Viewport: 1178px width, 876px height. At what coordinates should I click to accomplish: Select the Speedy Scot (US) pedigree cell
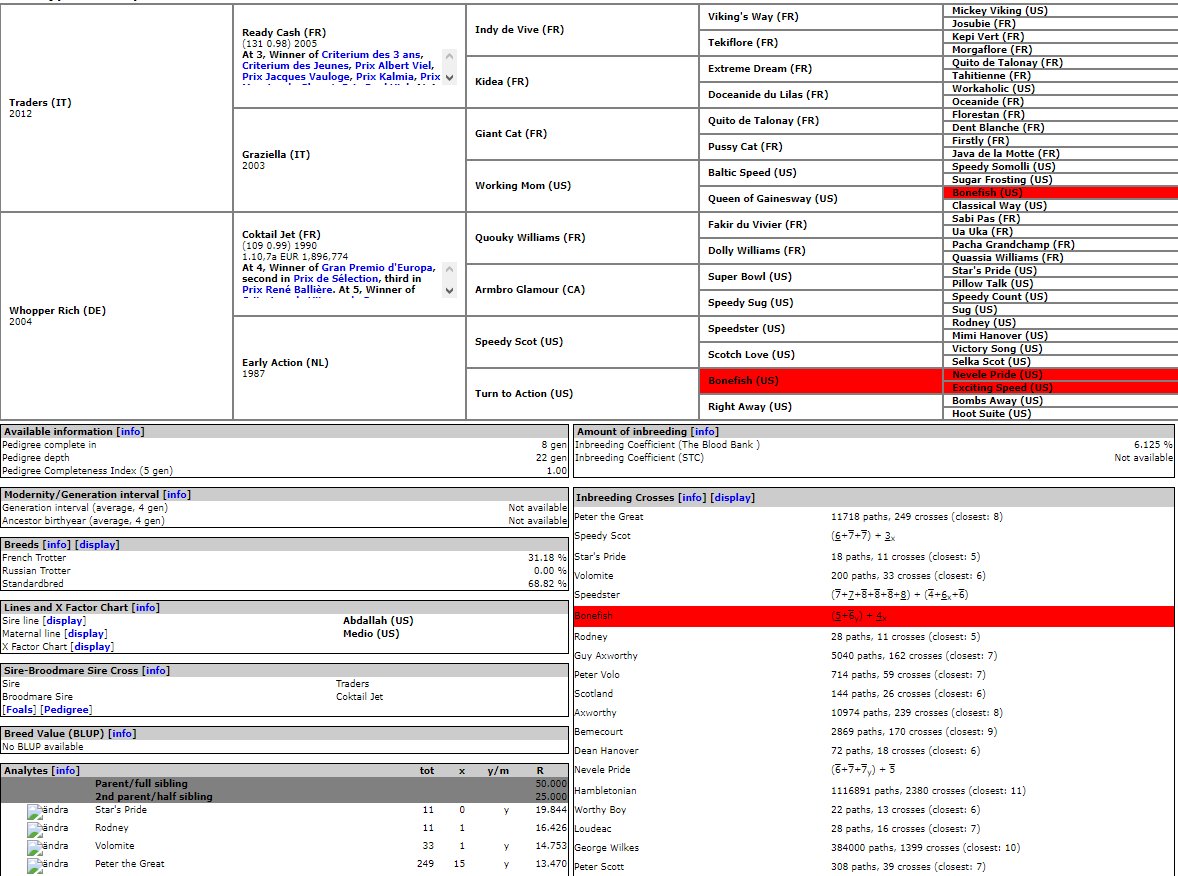click(x=582, y=342)
